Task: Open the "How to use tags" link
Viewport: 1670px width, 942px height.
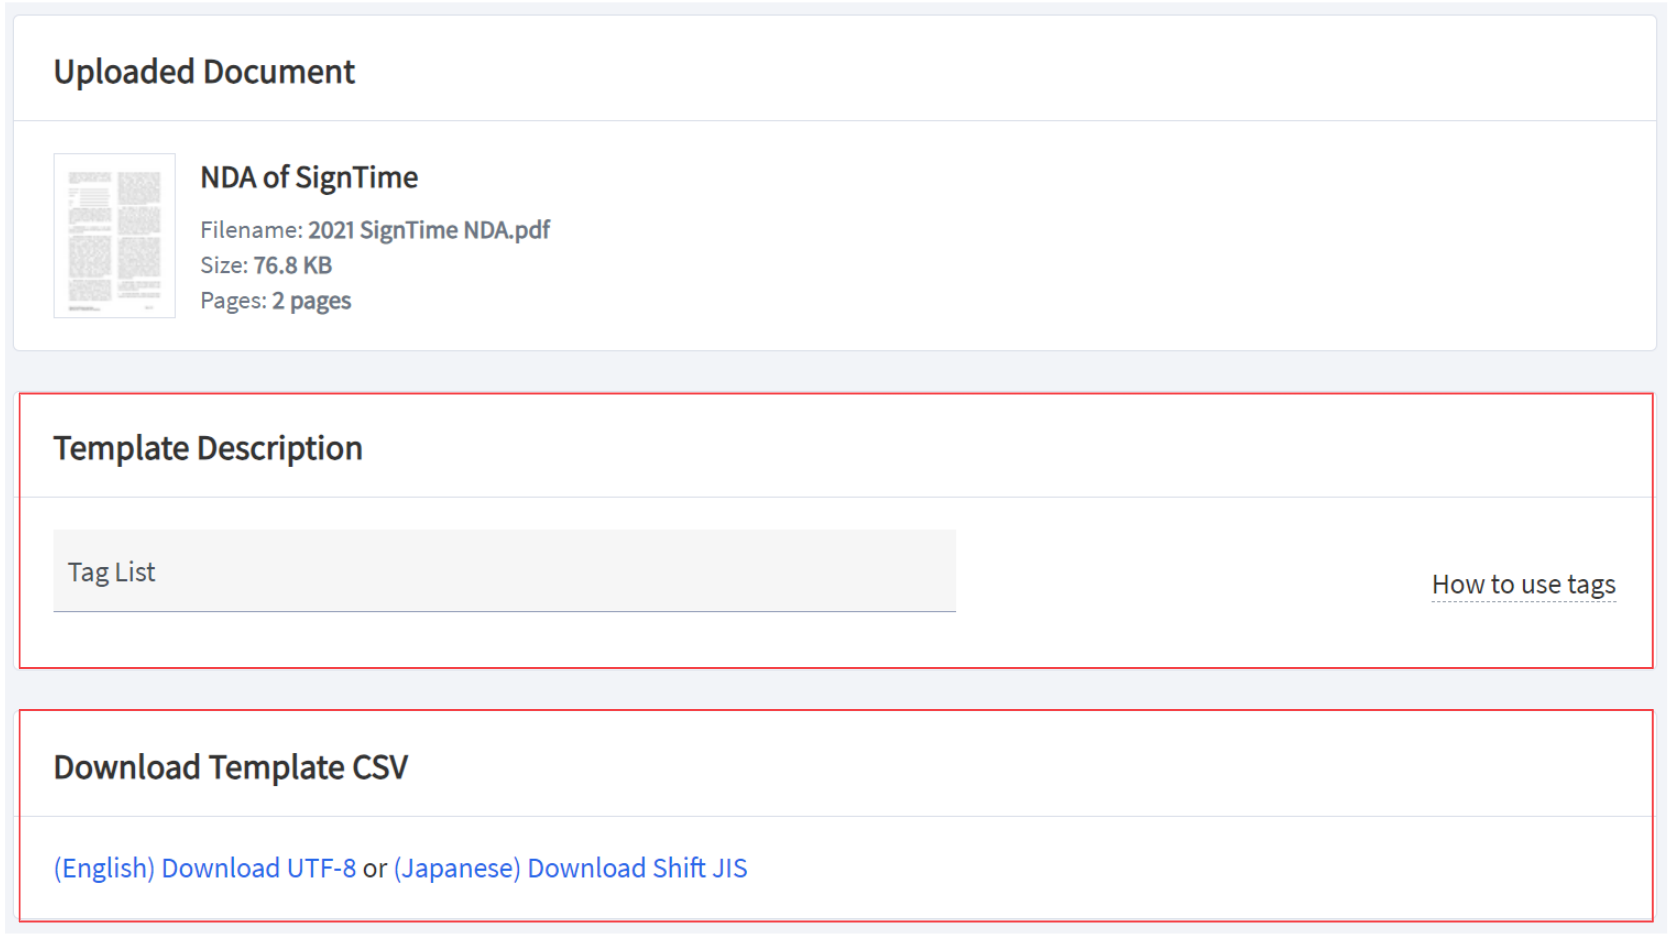Action: tap(1522, 584)
